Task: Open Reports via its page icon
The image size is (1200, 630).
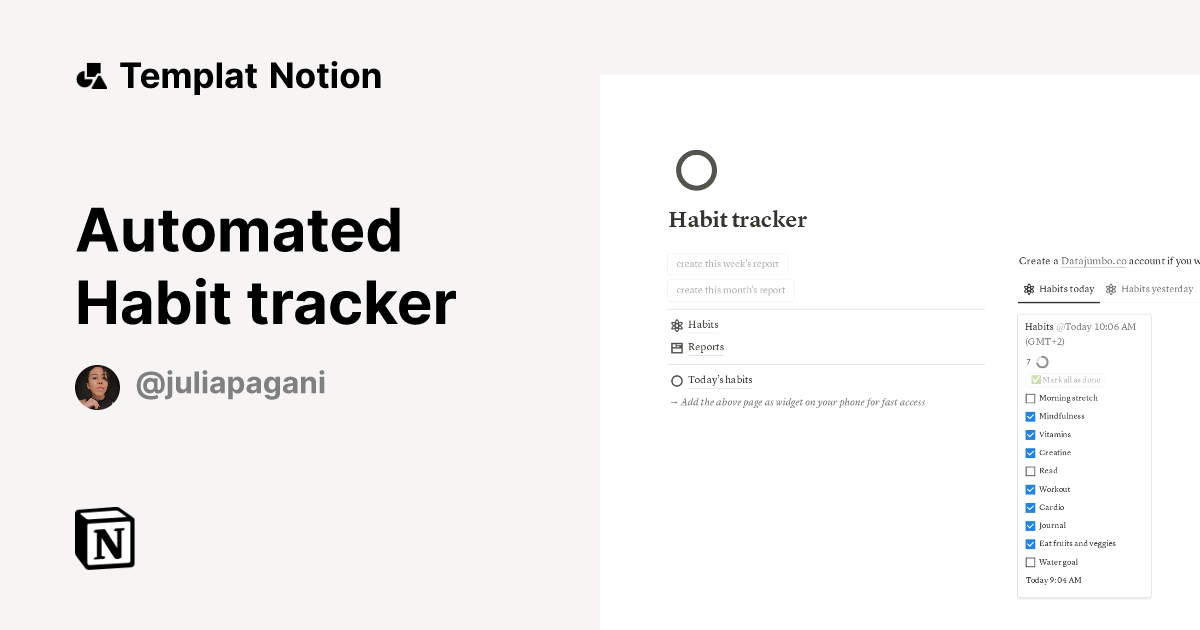Action: (x=676, y=346)
